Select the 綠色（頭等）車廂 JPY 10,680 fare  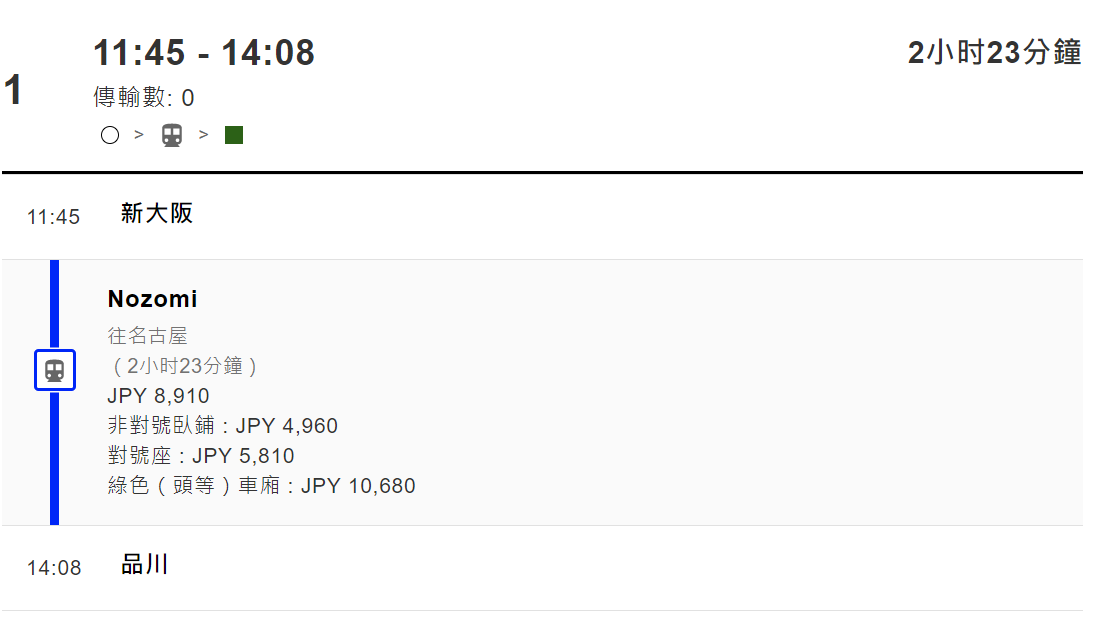click(x=261, y=486)
